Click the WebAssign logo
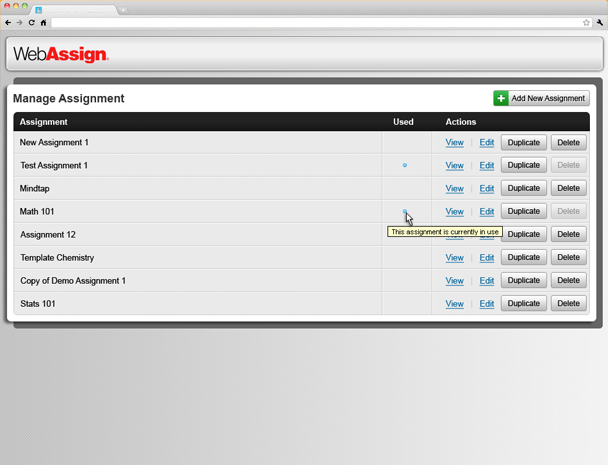The image size is (608, 465). coord(61,54)
